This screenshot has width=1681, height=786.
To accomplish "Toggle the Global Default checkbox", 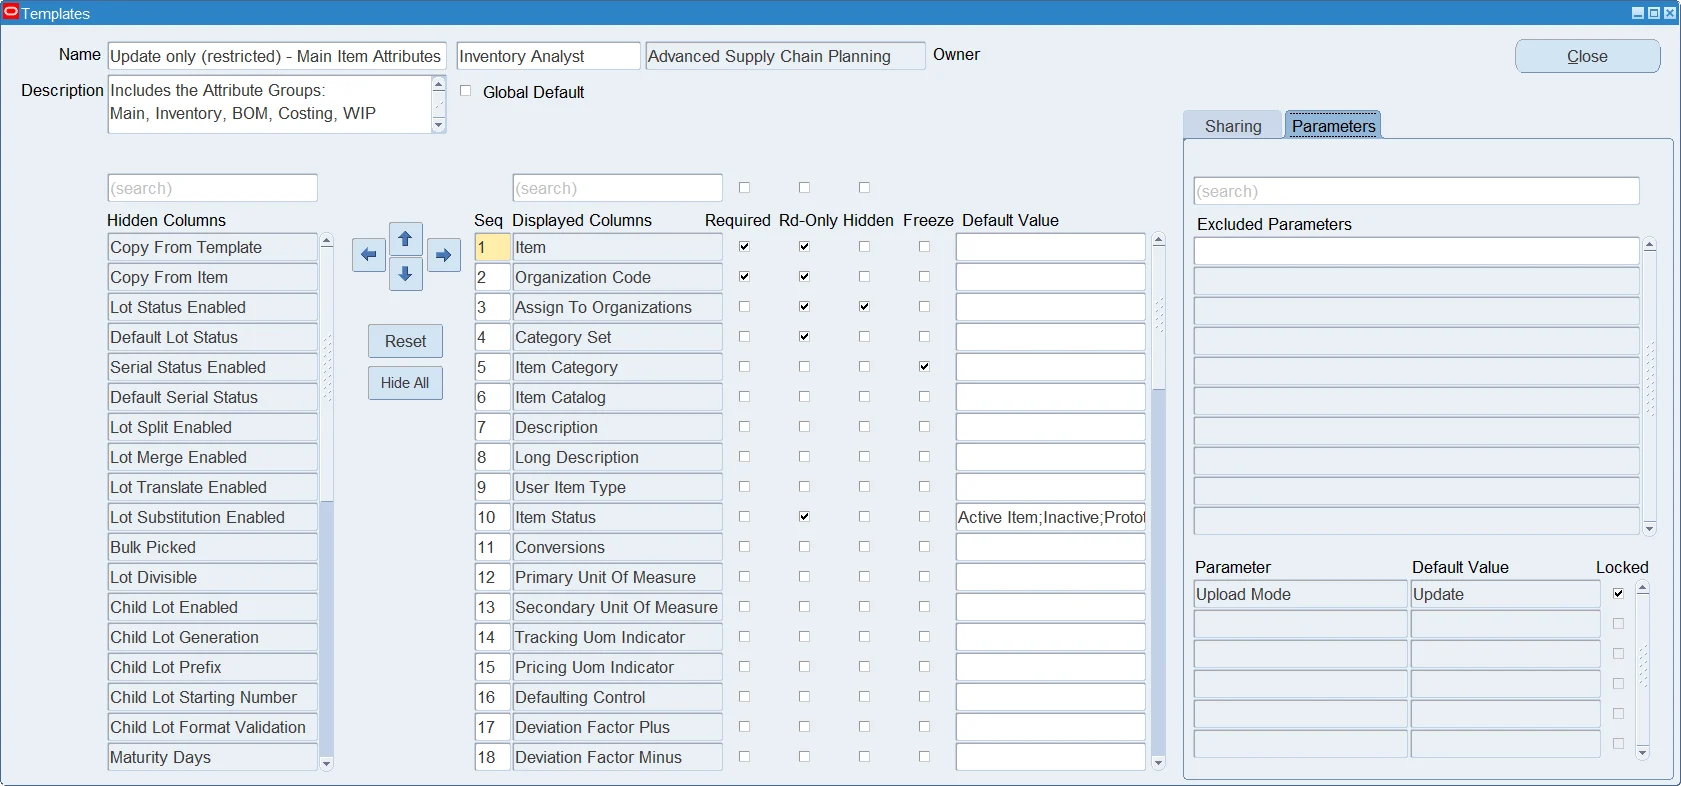I will click(x=465, y=91).
